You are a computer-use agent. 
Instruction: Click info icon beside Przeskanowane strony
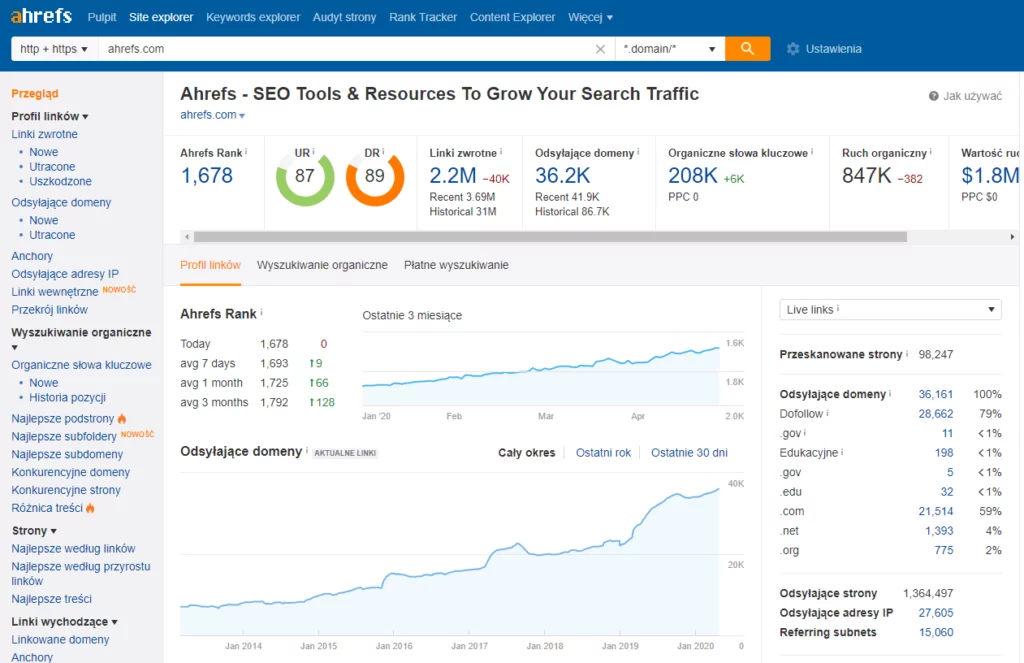pyautogui.click(x=907, y=353)
